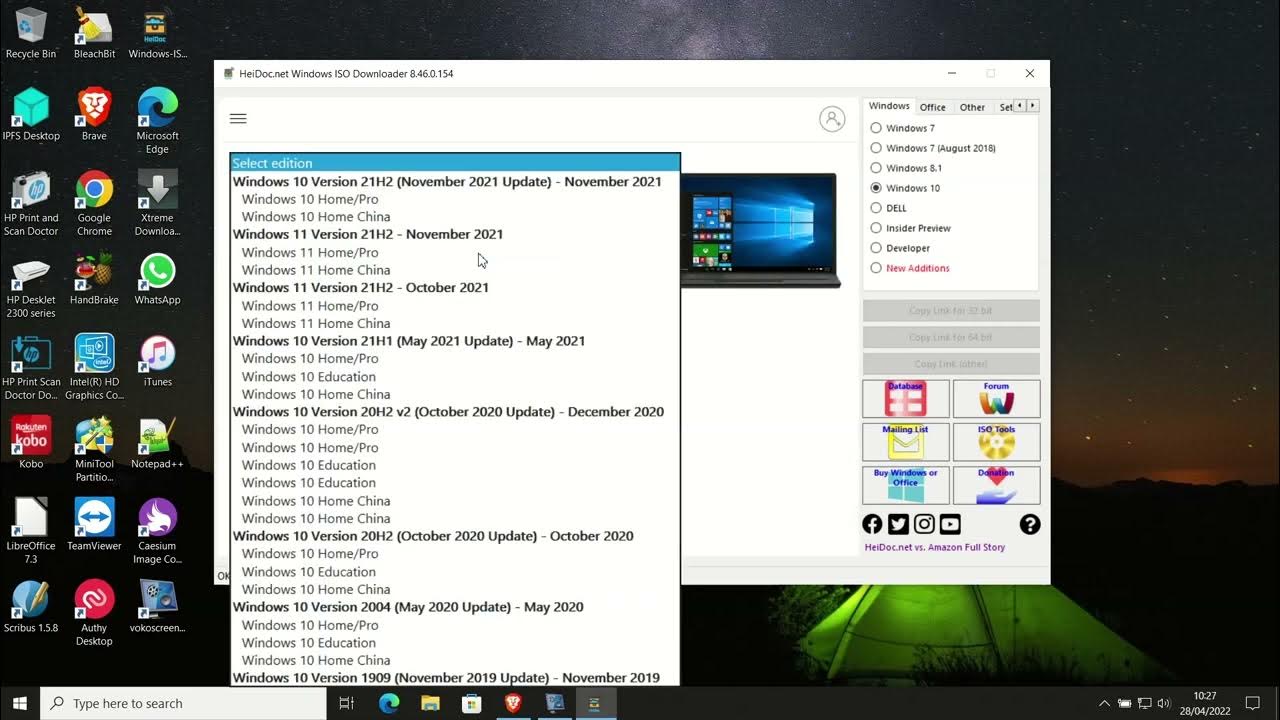Select TeamViewer desktop shortcut

click(x=94, y=525)
